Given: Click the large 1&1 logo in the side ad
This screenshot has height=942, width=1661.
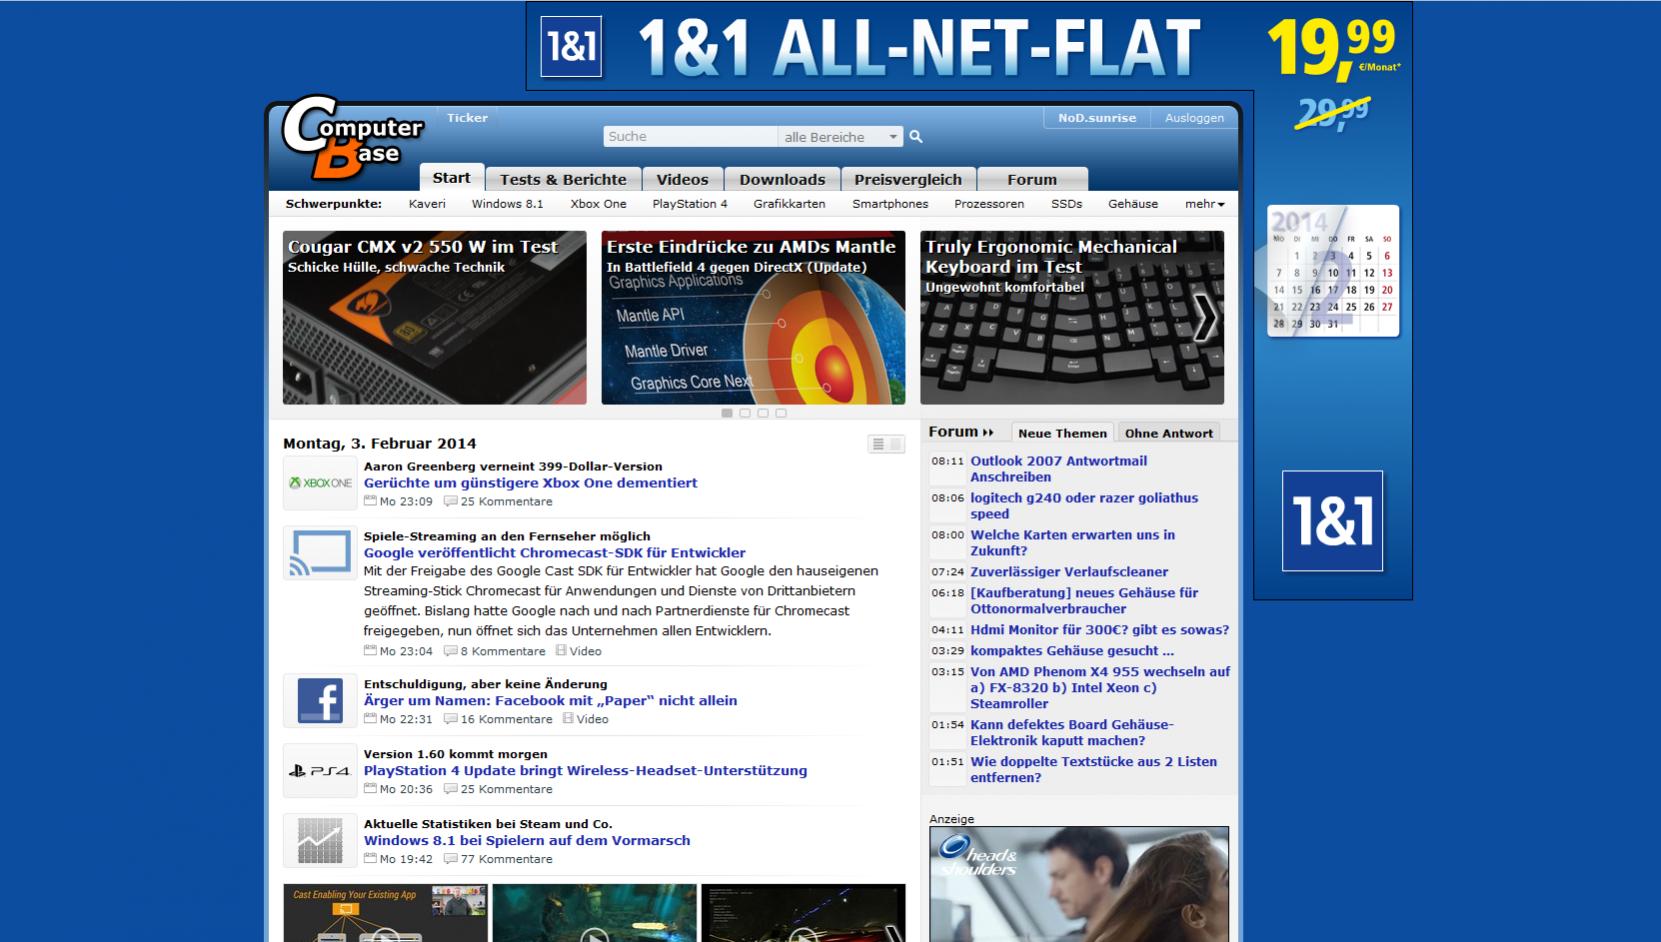Looking at the screenshot, I should coord(1333,521).
